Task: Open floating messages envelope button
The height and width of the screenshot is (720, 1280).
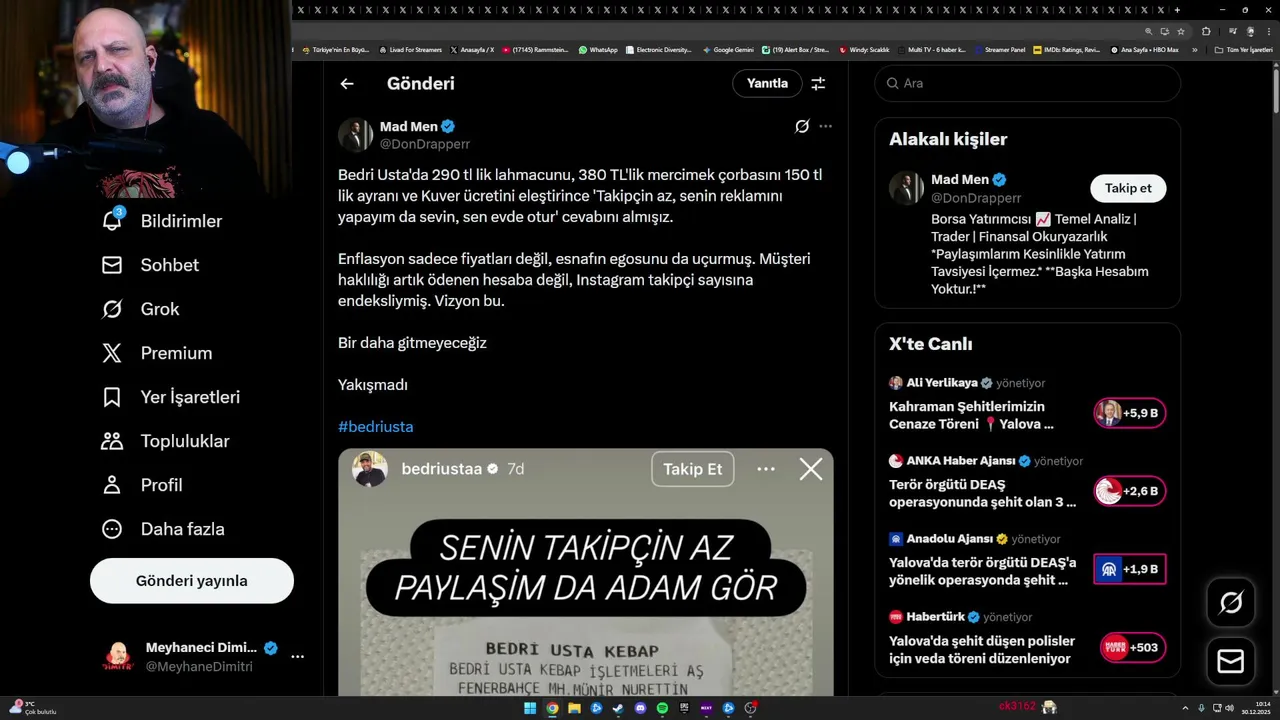Action: tap(1230, 662)
